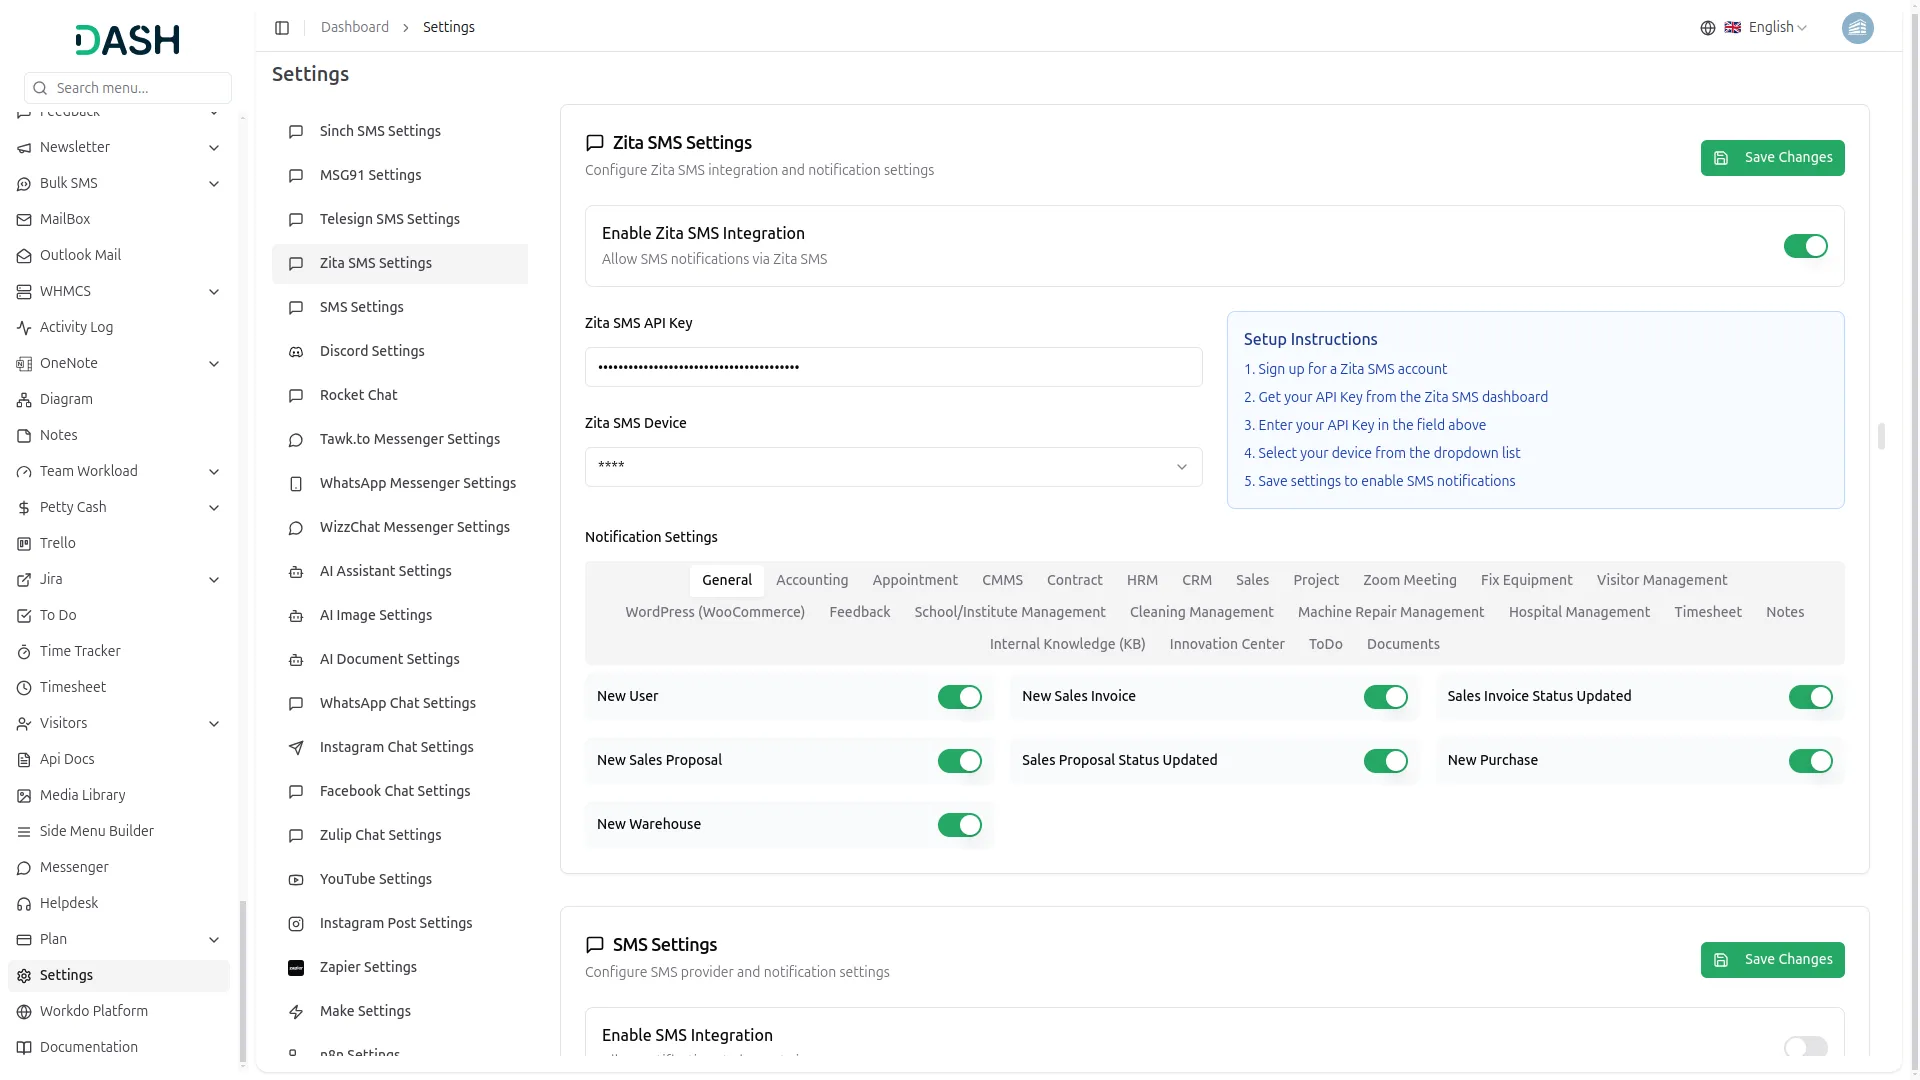Screen dimensions: 1920x1080
Task: Open AI Assistant Settings section
Action: (400, 572)
